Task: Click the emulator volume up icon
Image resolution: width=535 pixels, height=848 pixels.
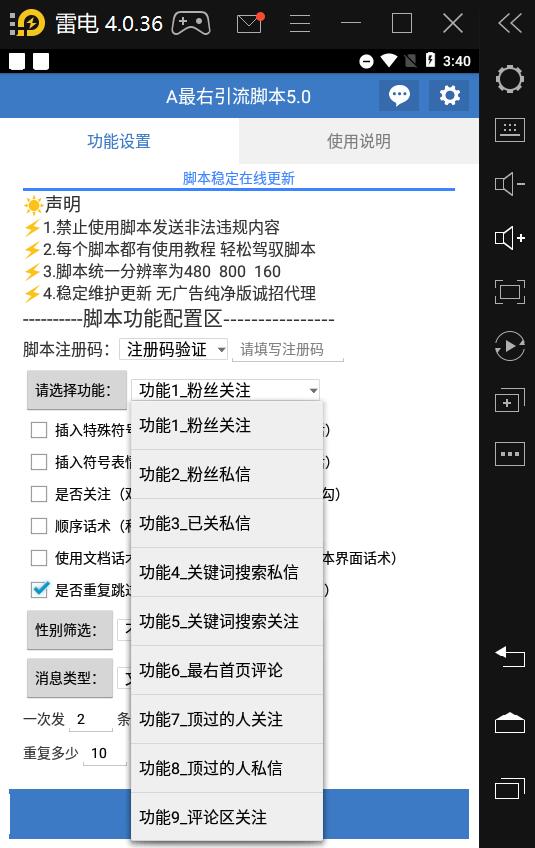Action: (510, 238)
